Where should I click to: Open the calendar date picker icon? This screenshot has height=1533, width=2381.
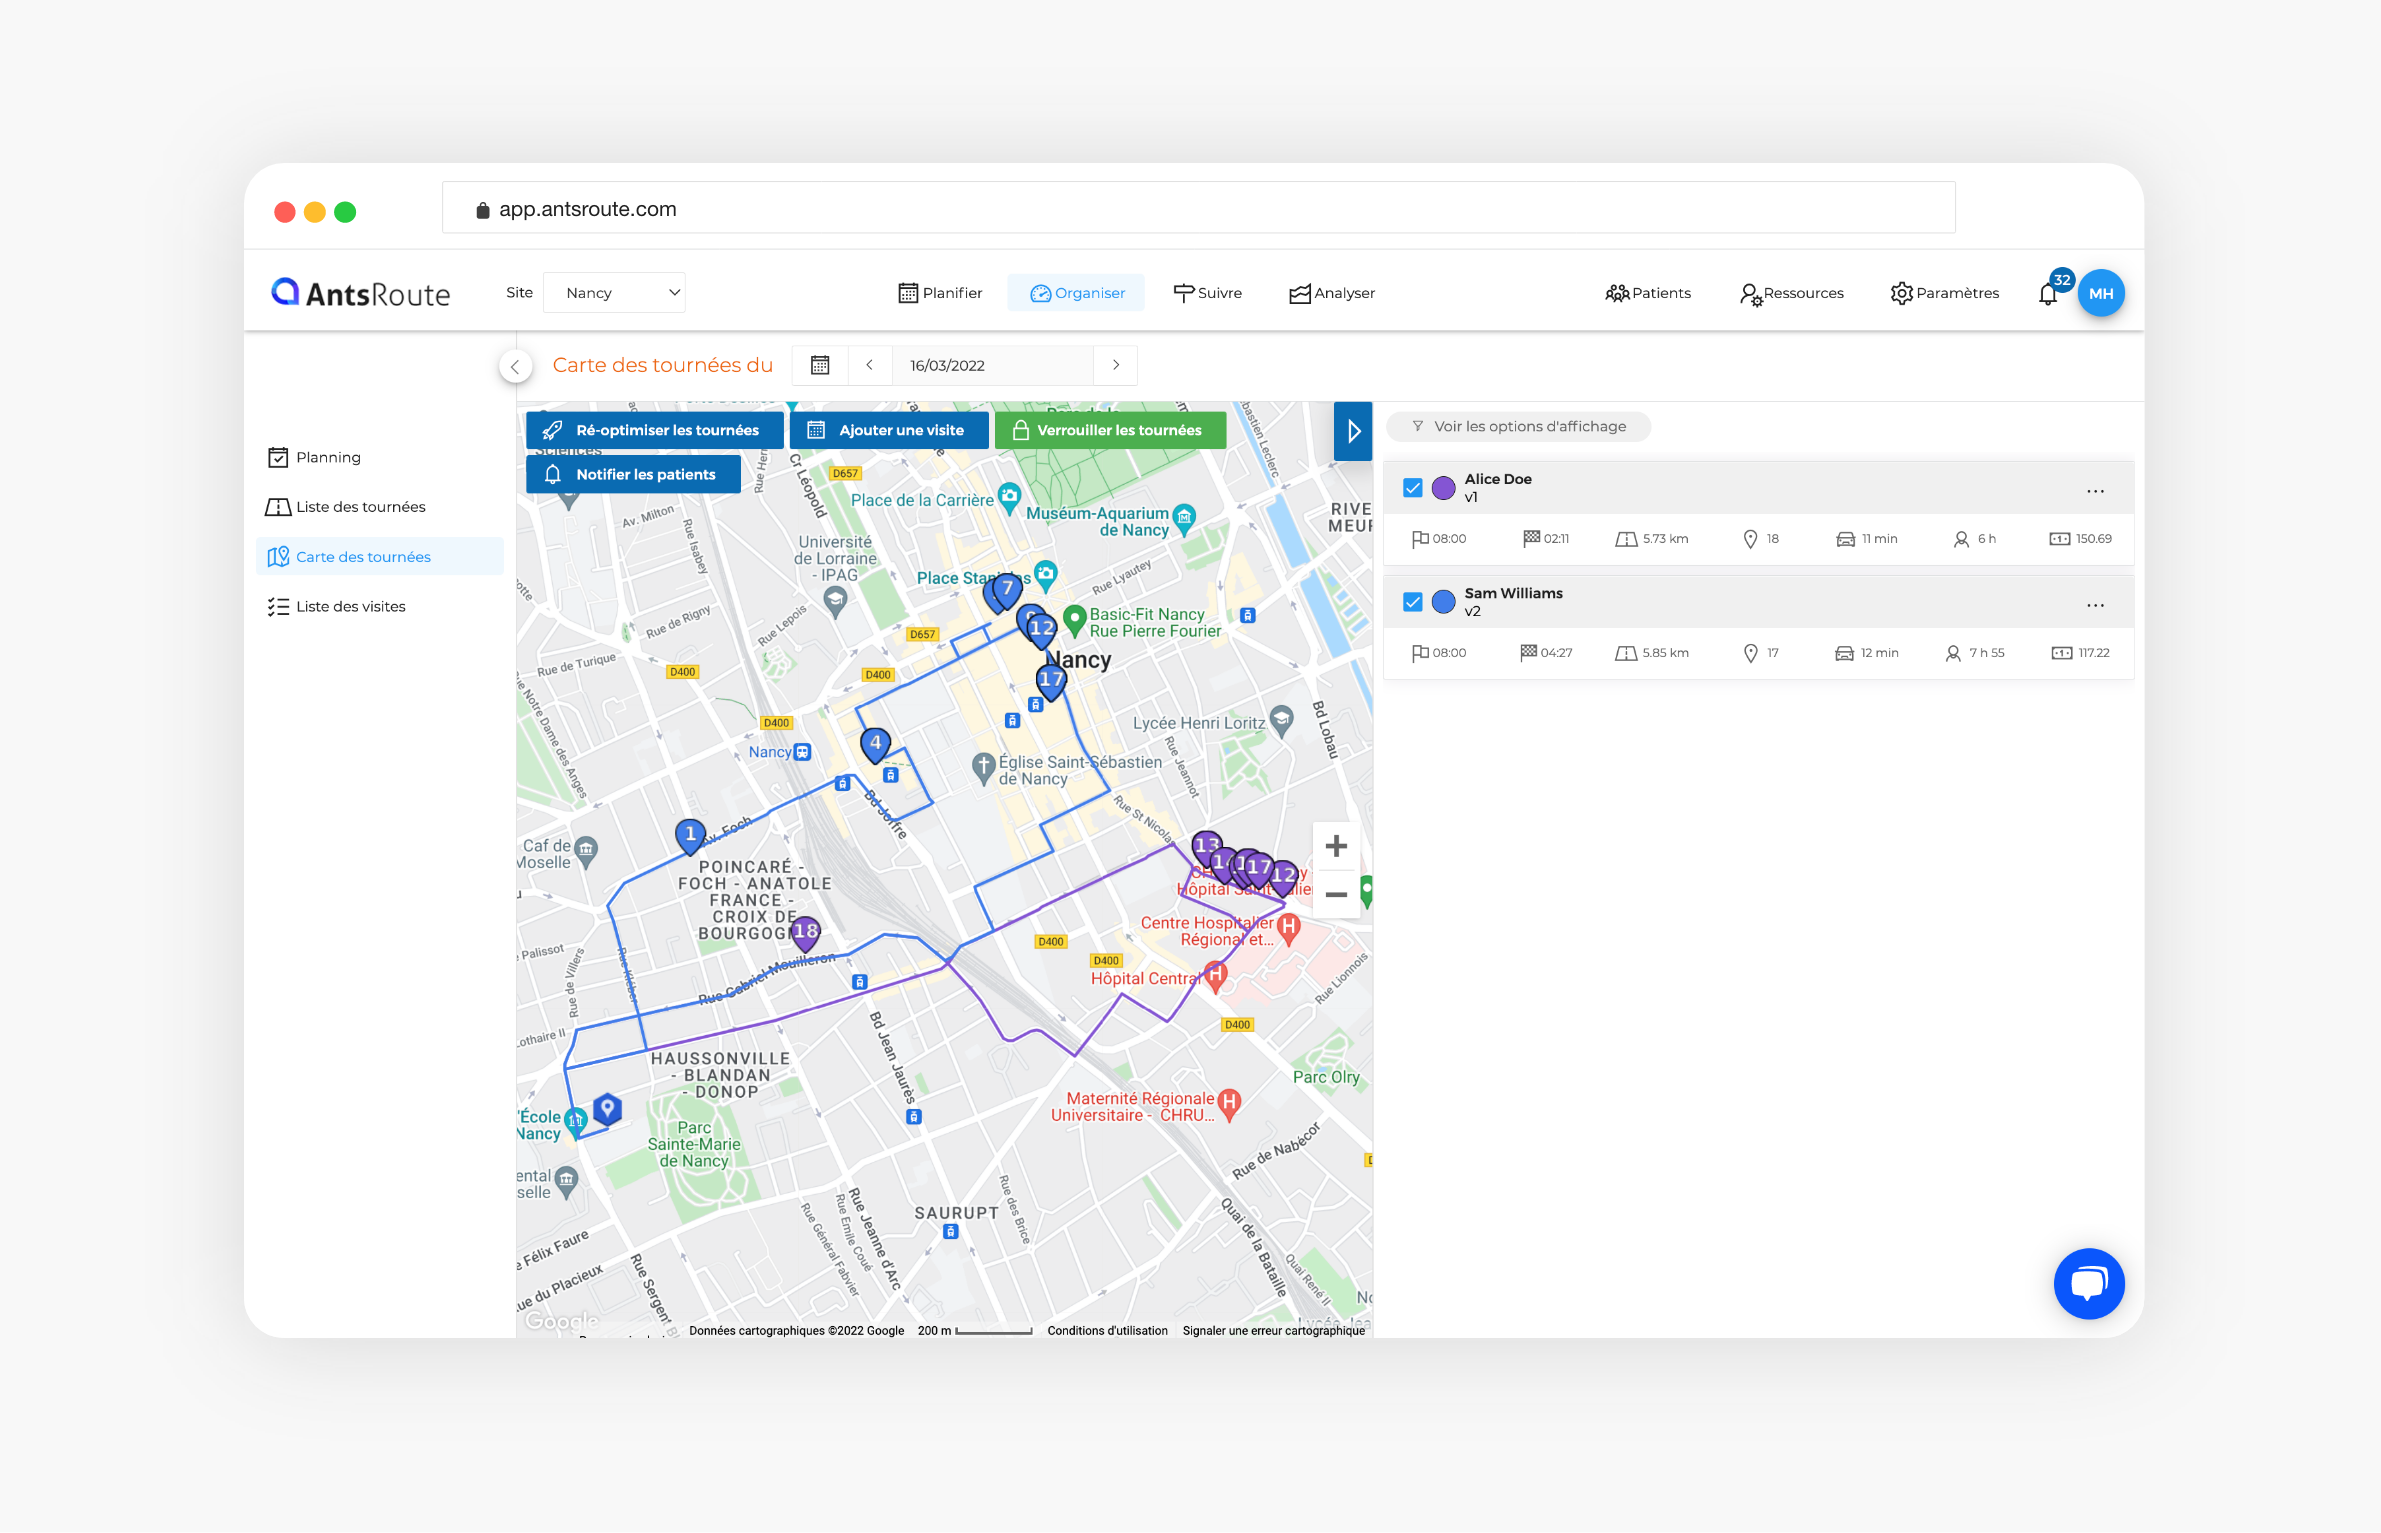820,365
